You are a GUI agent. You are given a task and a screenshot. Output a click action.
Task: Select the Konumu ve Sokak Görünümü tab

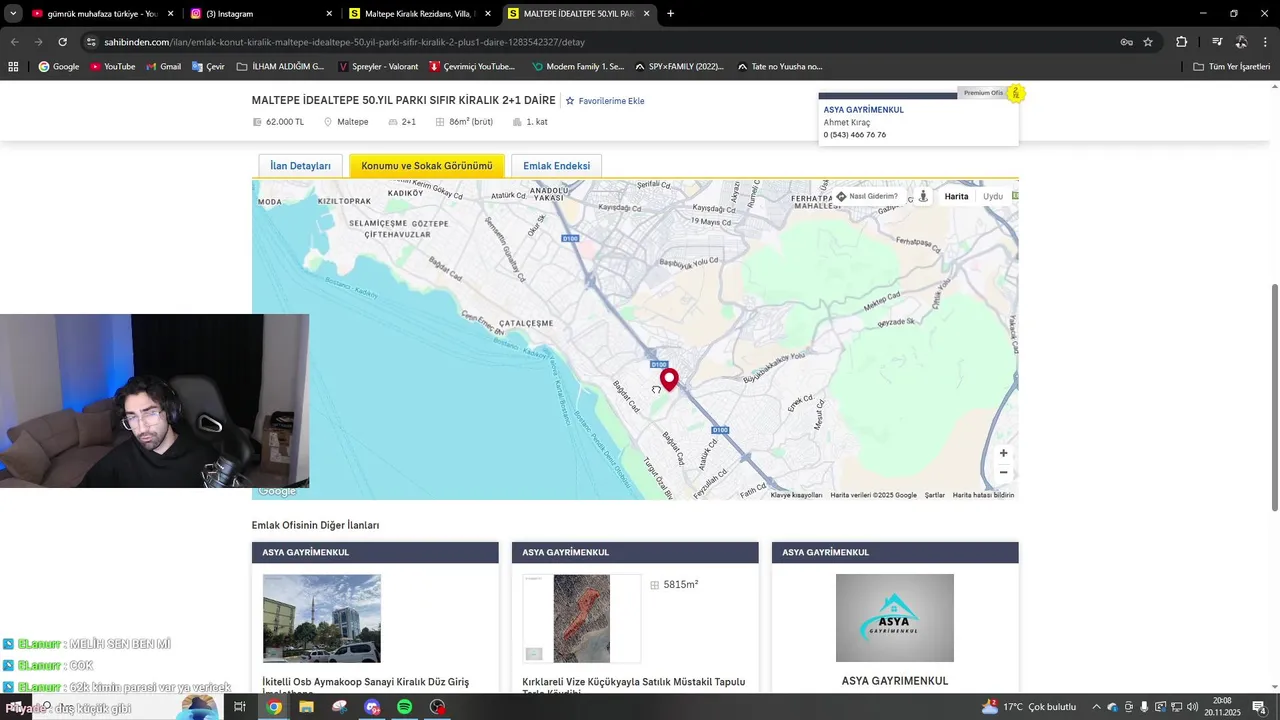[427, 166]
